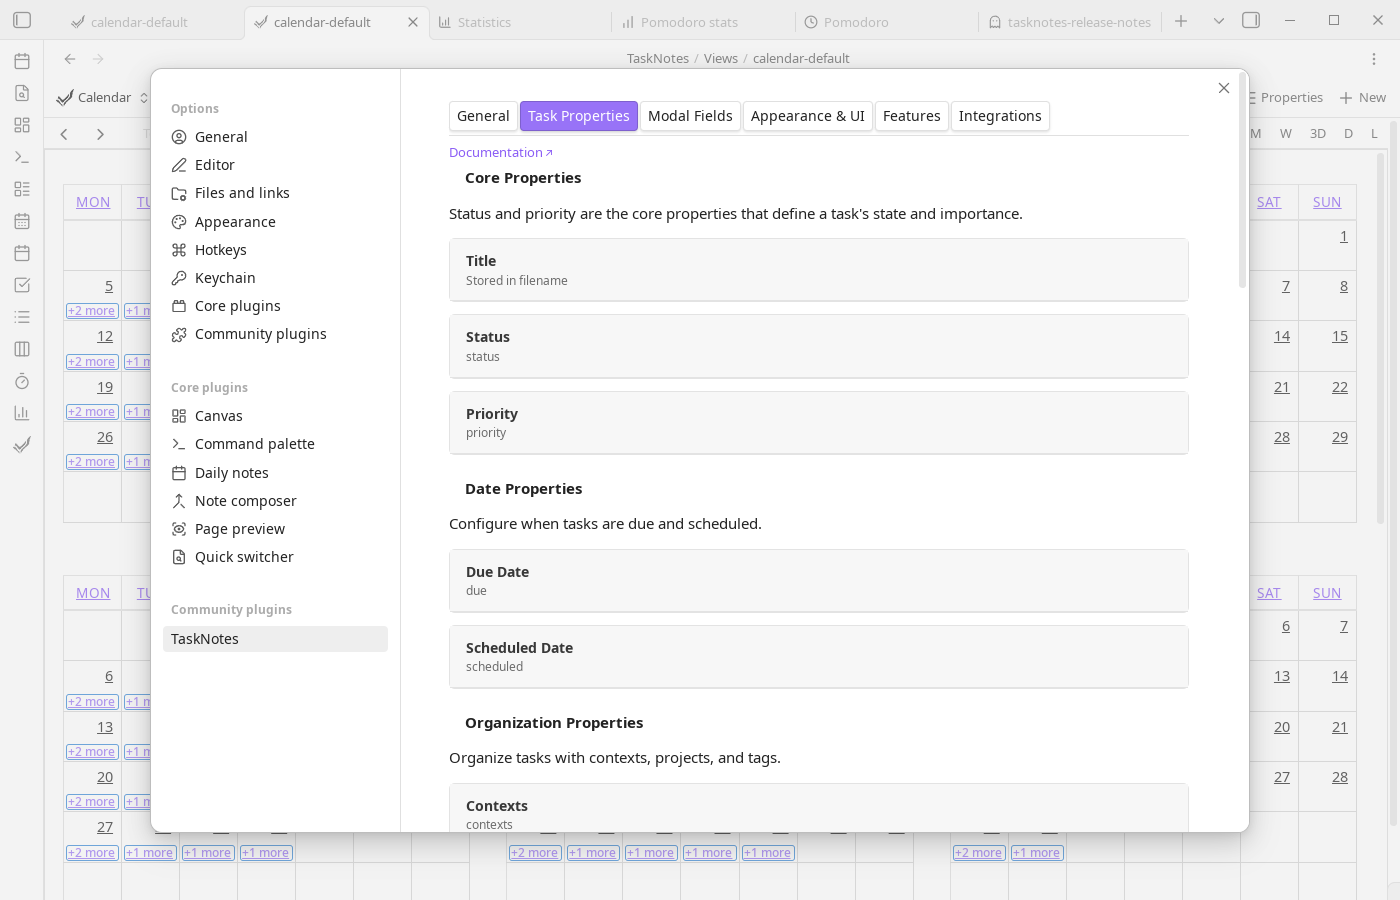Select TaskNotes in Community plugins list
The image size is (1400, 900).
275,639
